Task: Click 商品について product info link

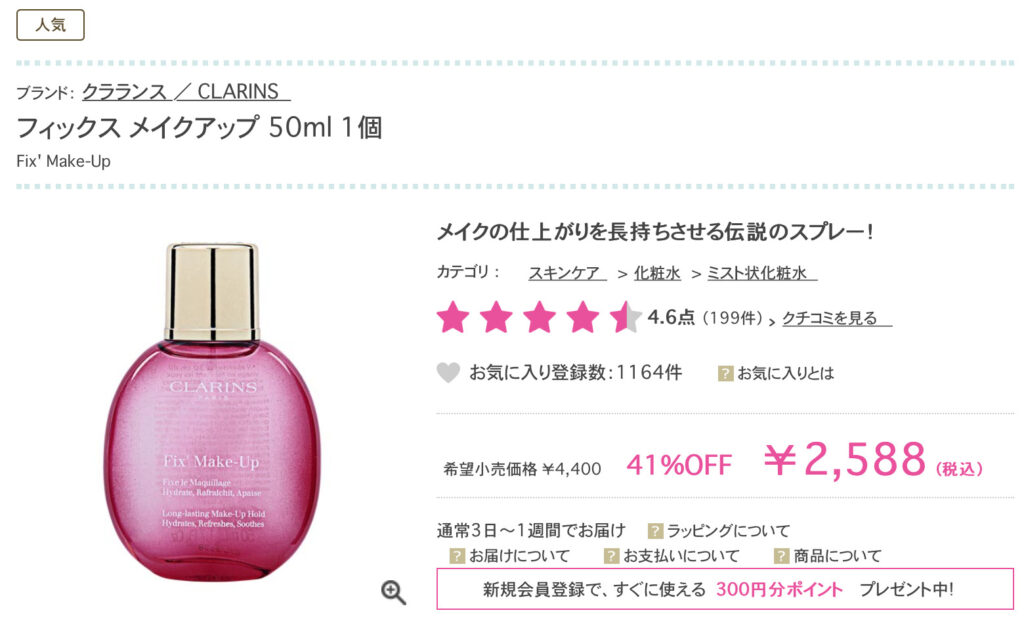Action: (837, 556)
